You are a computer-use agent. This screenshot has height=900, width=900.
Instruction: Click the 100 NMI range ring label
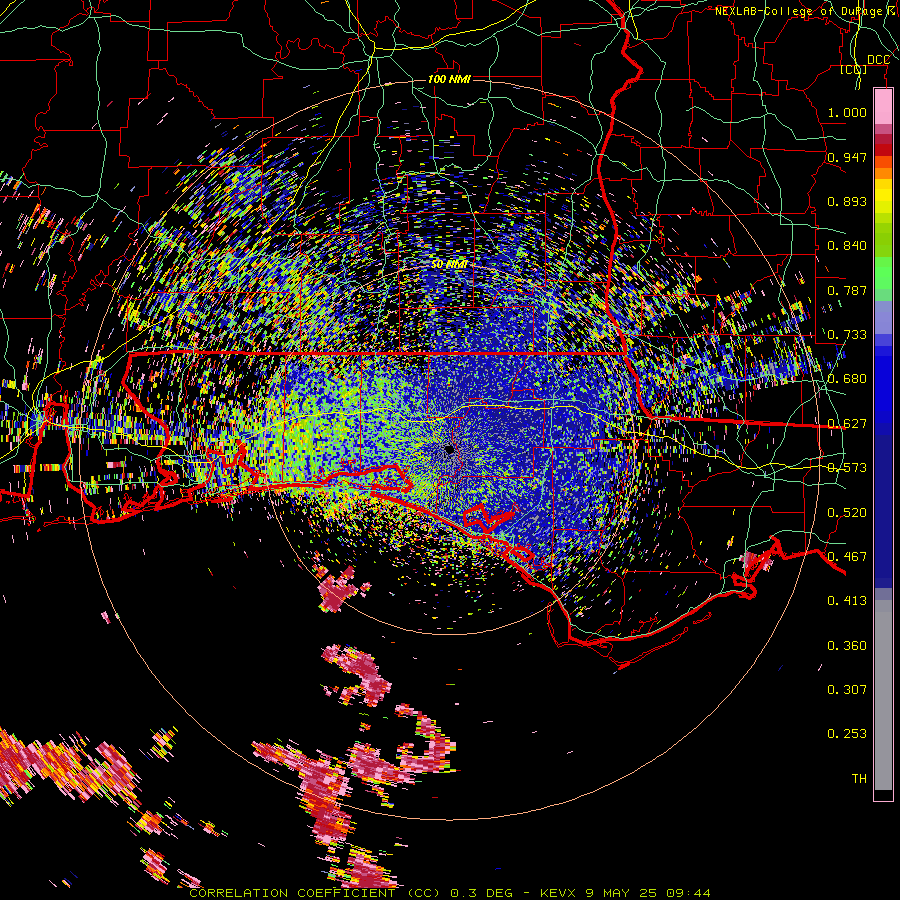point(449,79)
